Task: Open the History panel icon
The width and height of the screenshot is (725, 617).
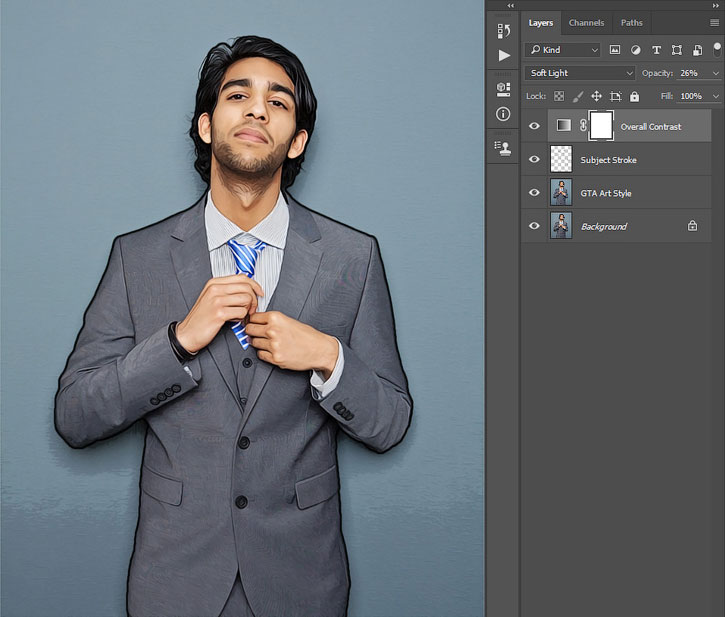Action: (x=504, y=31)
